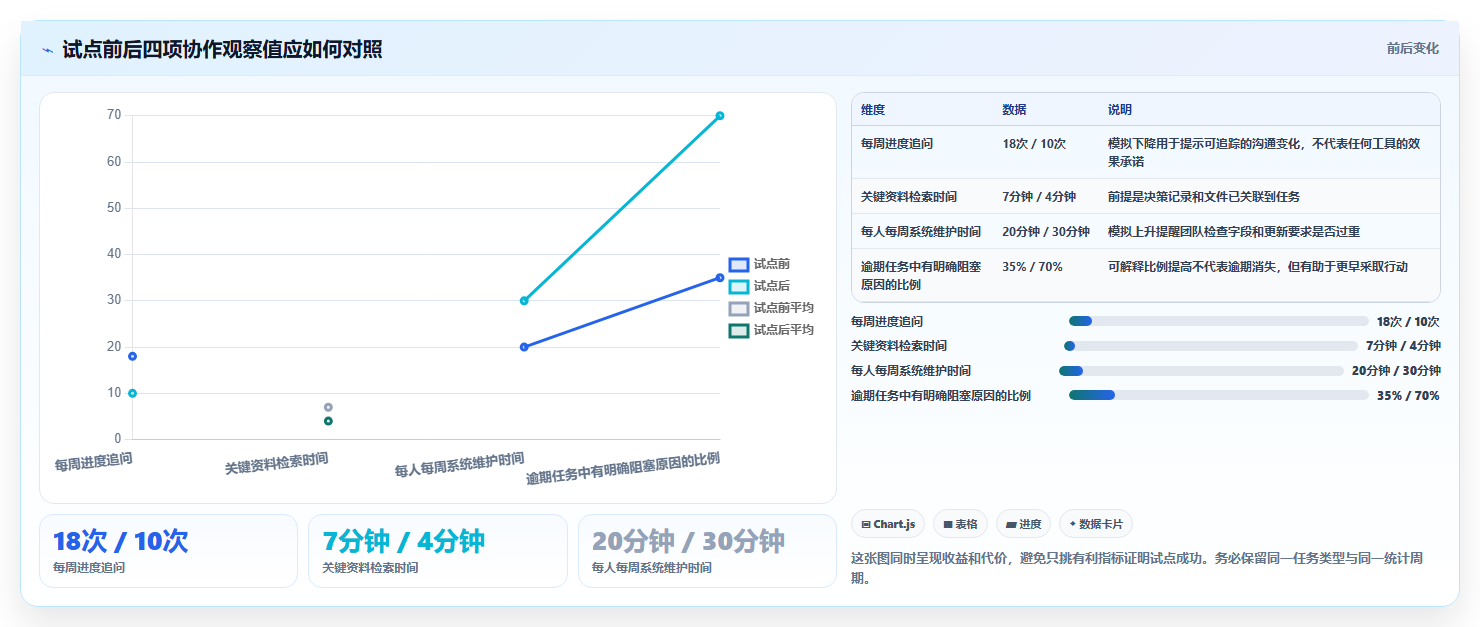Click the title 试点前后四项协作观察值应如何对照
This screenshot has height=627, width=1480.
222,50
